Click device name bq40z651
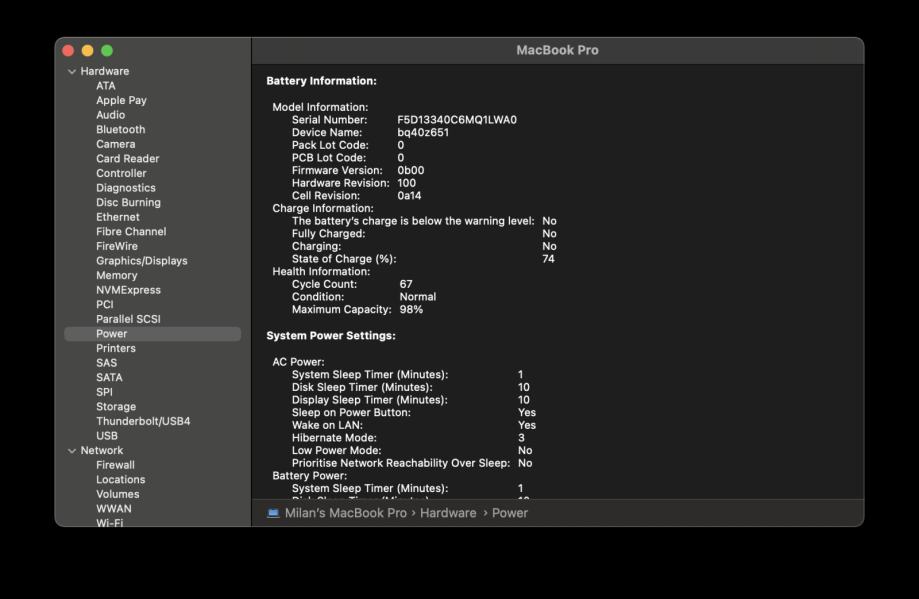Viewport: 919px width, 599px height. [423, 132]
